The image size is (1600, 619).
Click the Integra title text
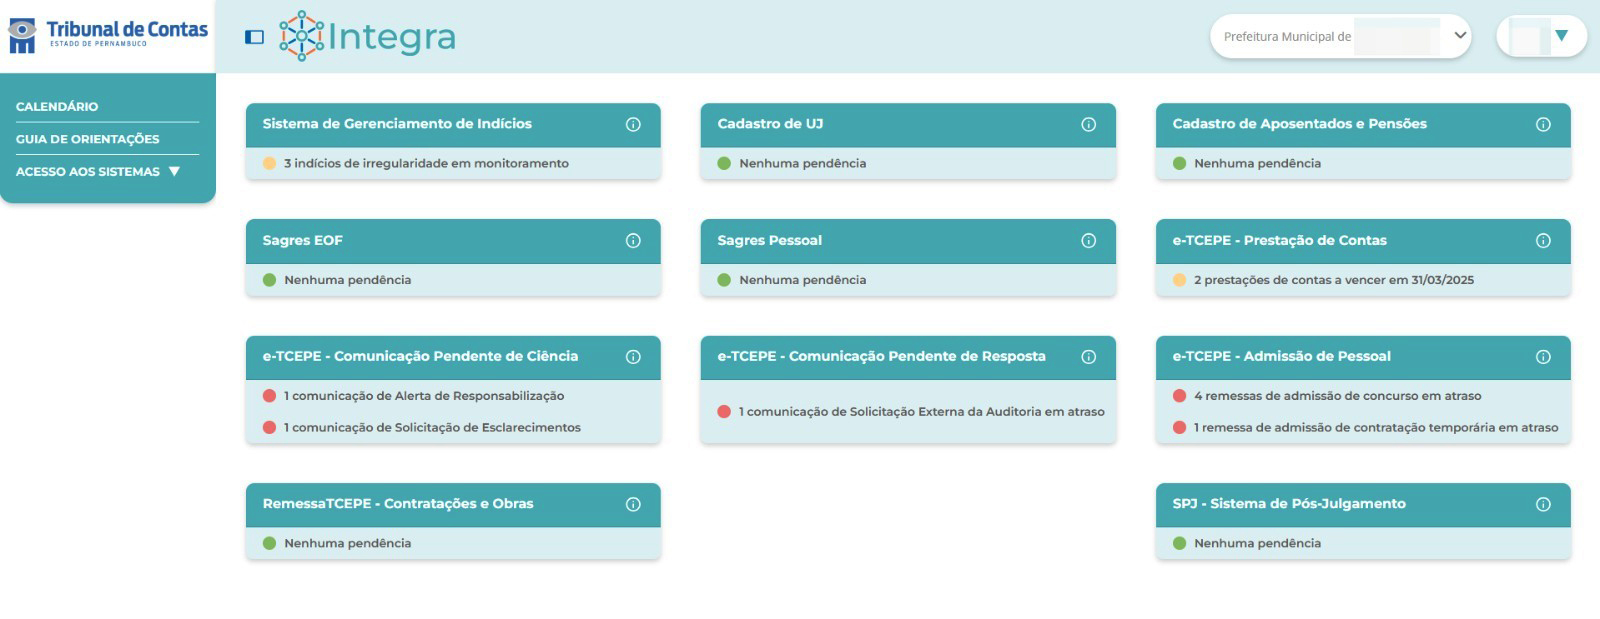(392, 38)
